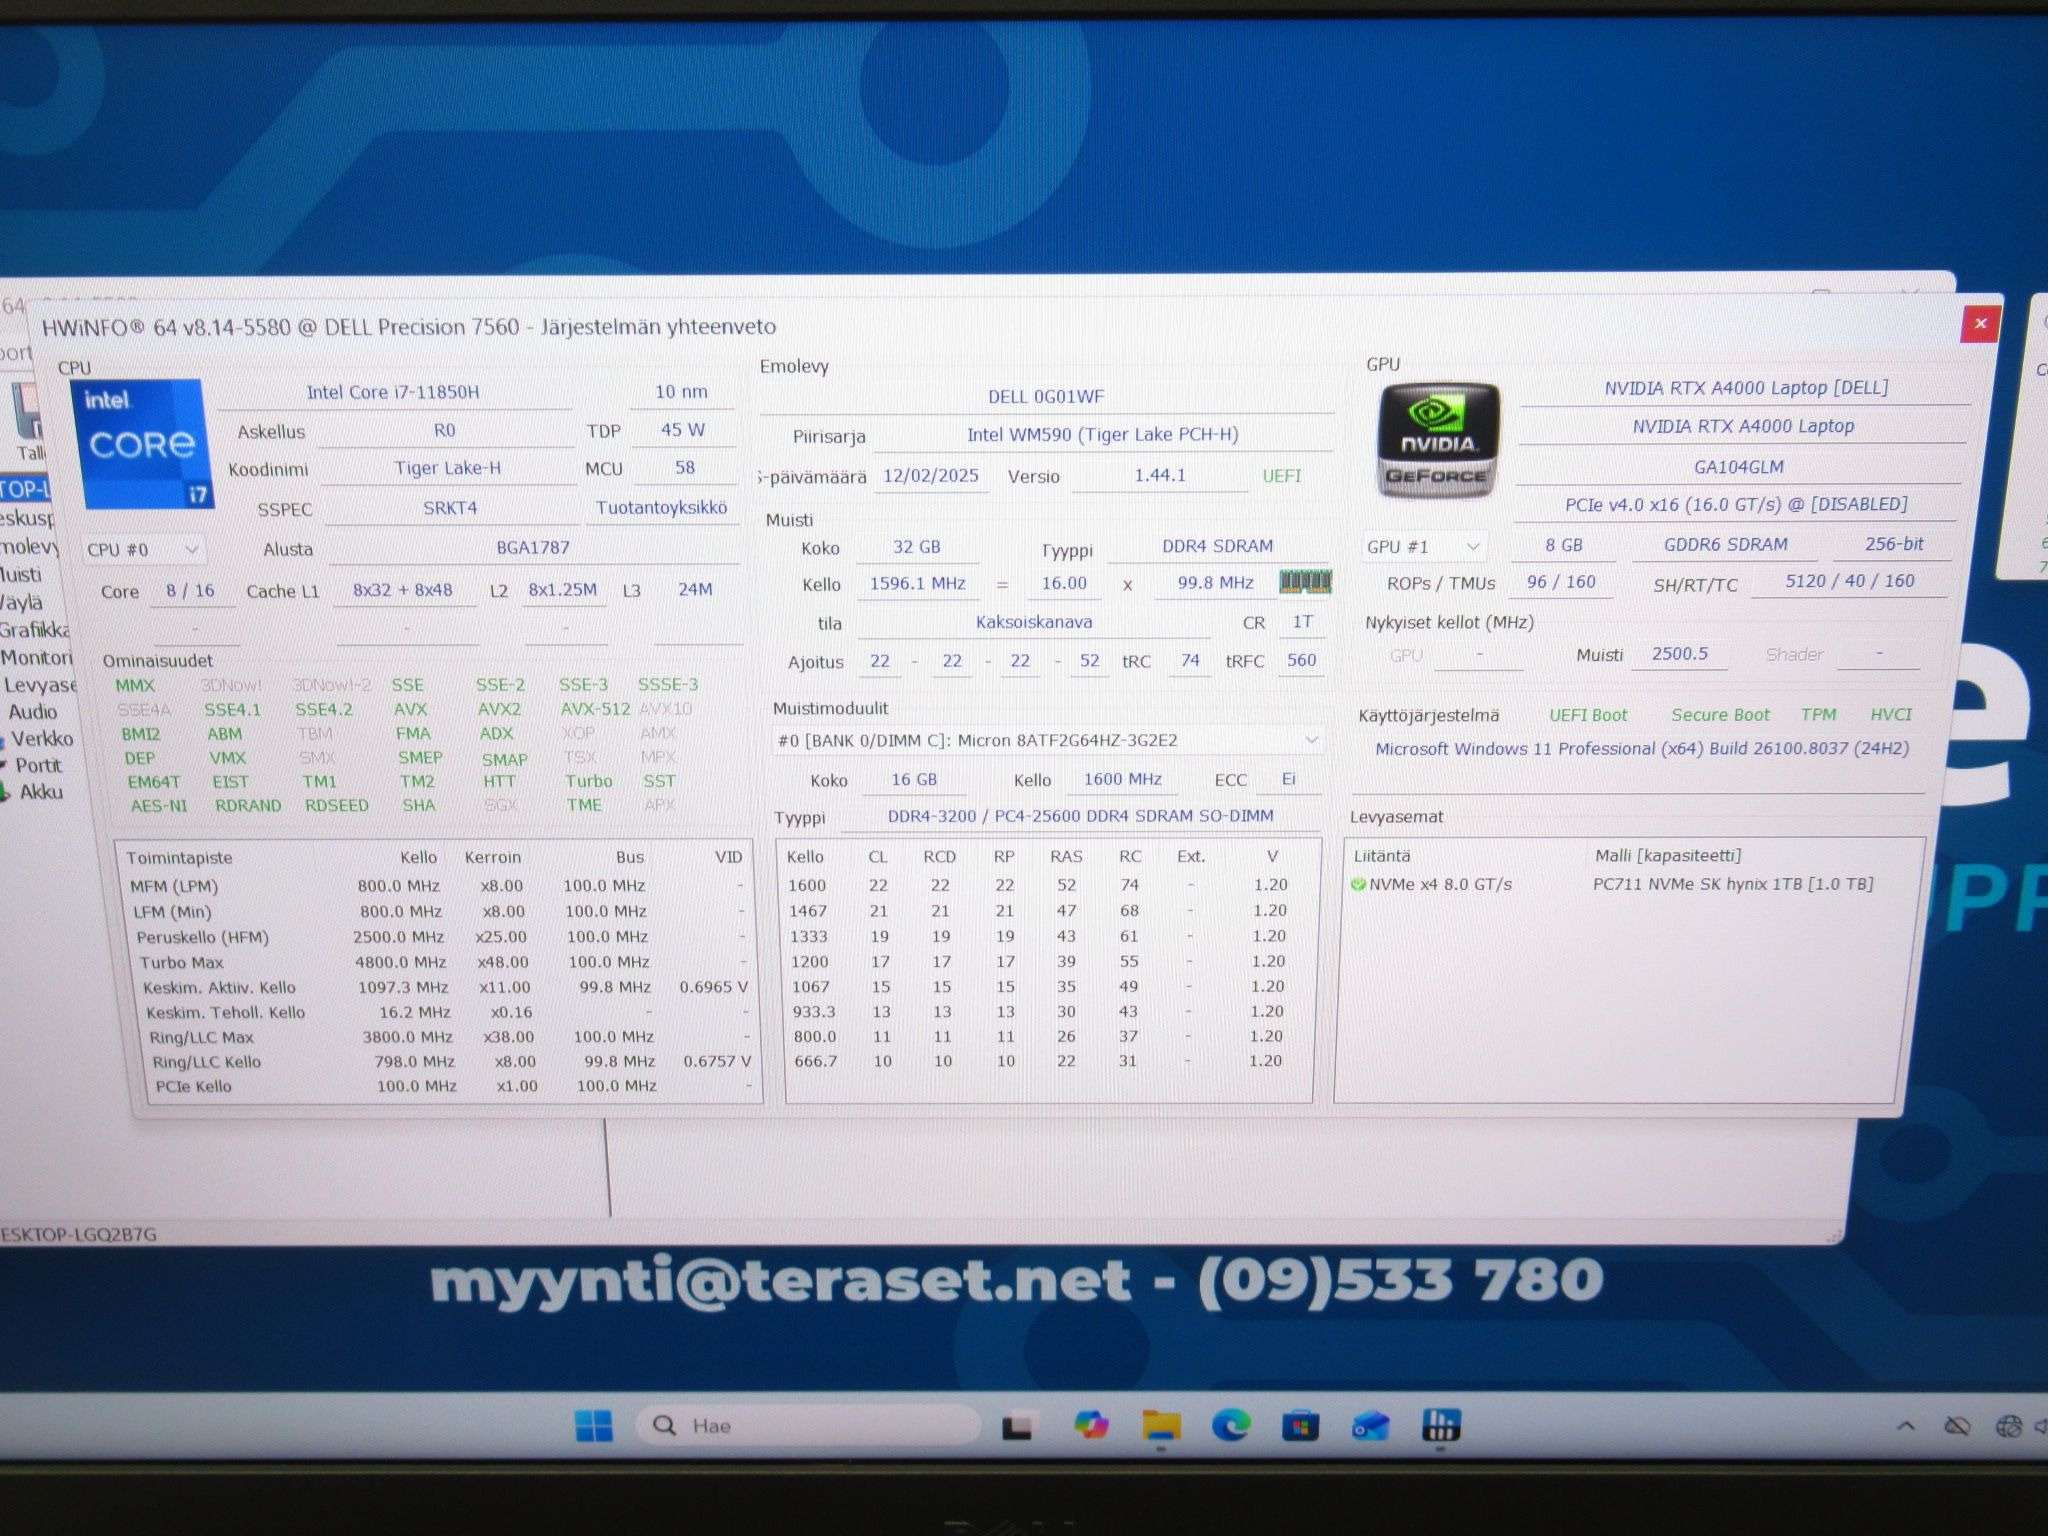The image size is (2048, 1536).
Task: Click the BIOS date 12/02/2025
Action: coord(930,476)
